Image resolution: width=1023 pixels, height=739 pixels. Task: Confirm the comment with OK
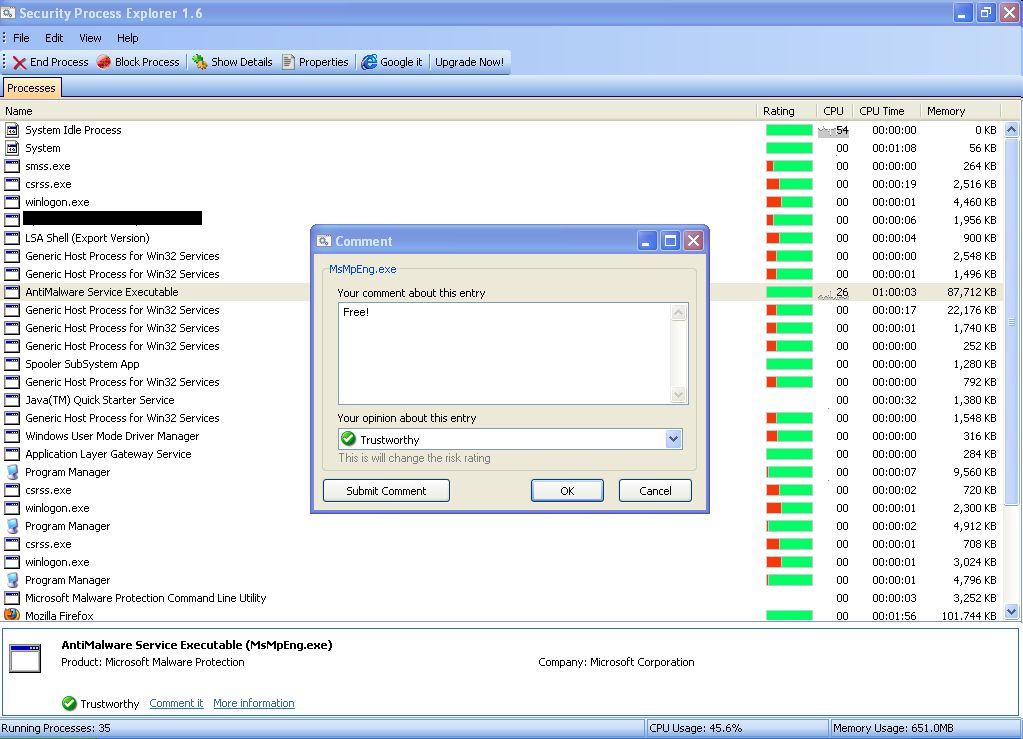pos(567,490)
